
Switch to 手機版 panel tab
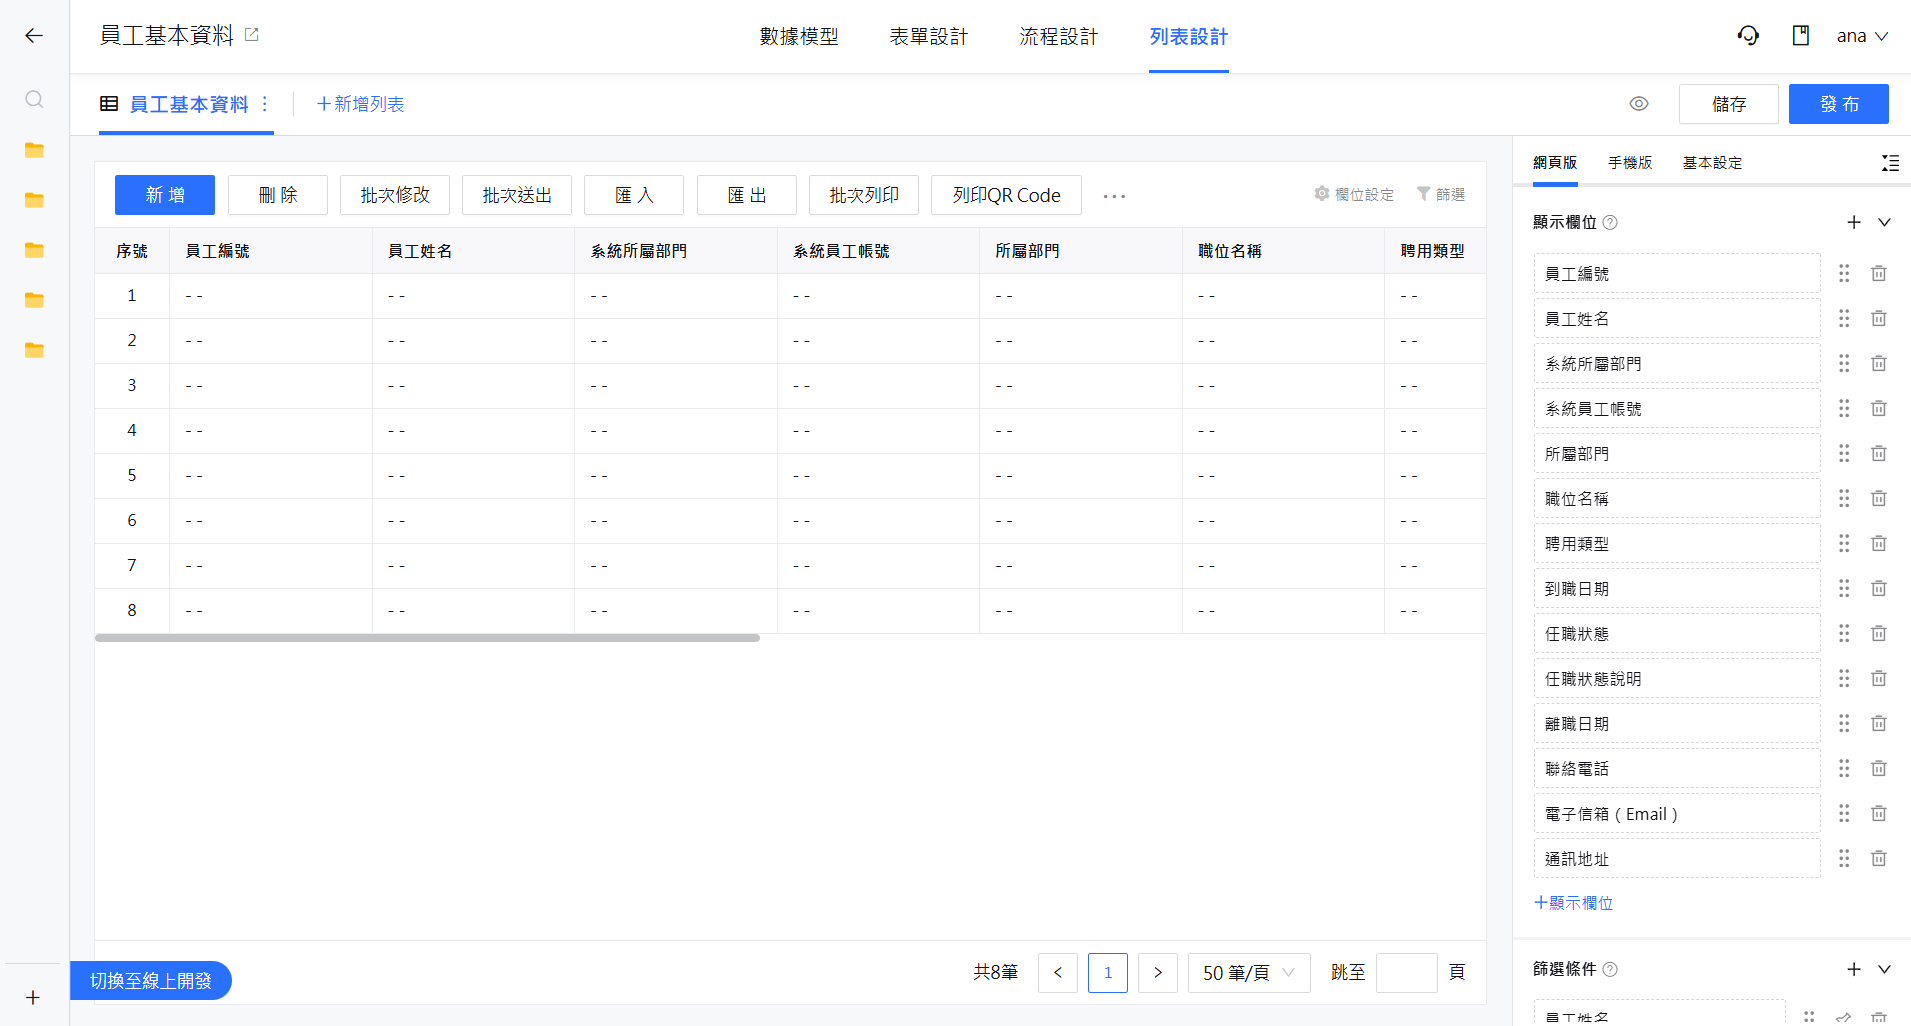(x=1630, y=162)
